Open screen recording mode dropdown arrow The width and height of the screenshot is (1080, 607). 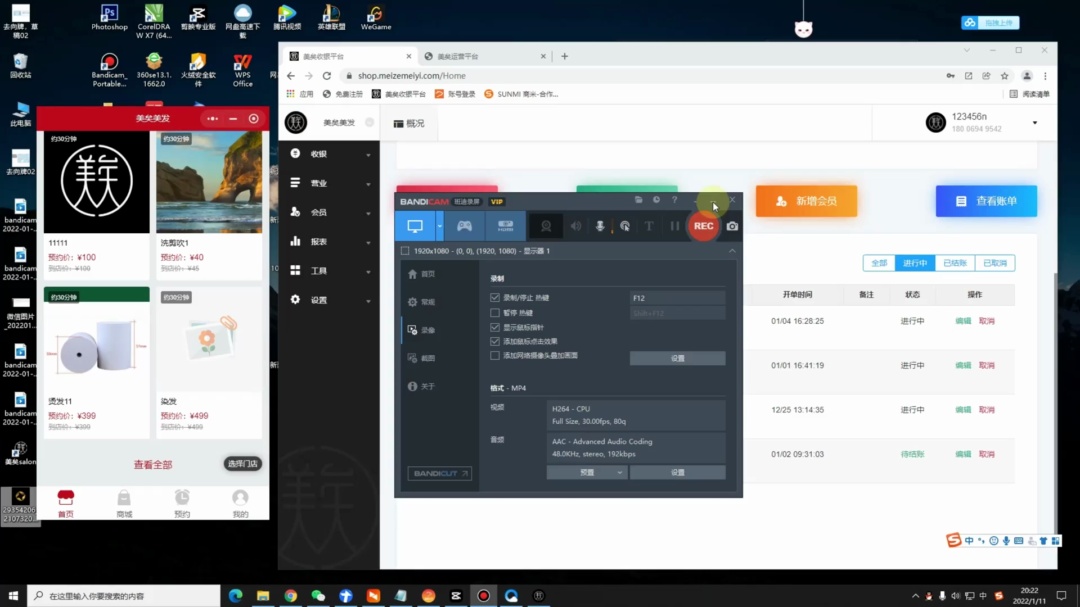click(x=438, y=226)
